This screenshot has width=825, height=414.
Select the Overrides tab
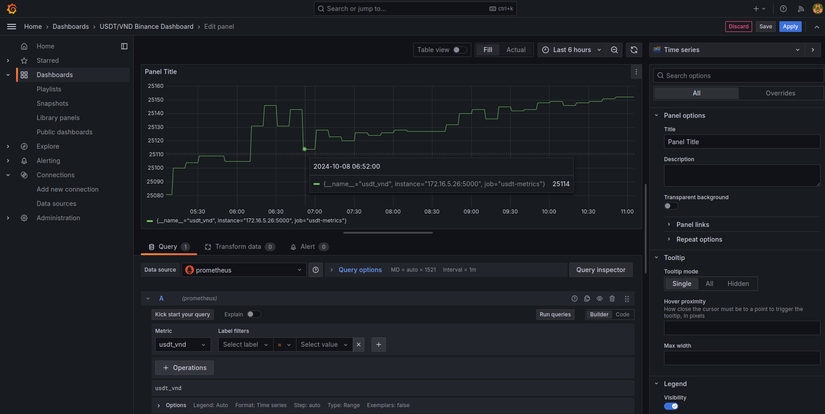coord(780,93)
